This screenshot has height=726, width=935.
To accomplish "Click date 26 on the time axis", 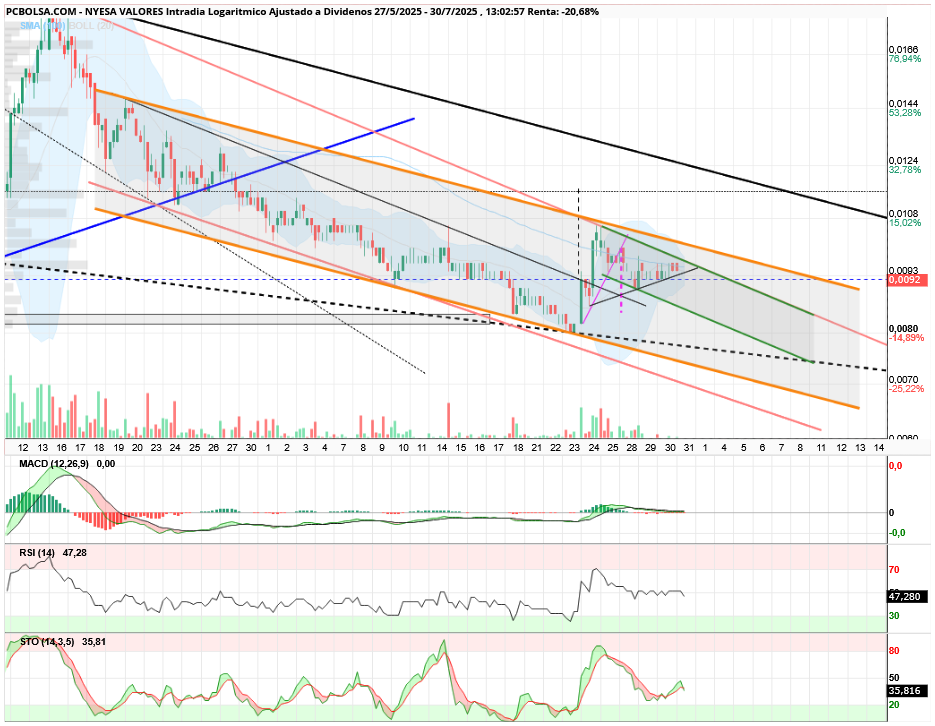I will (213, 448).
